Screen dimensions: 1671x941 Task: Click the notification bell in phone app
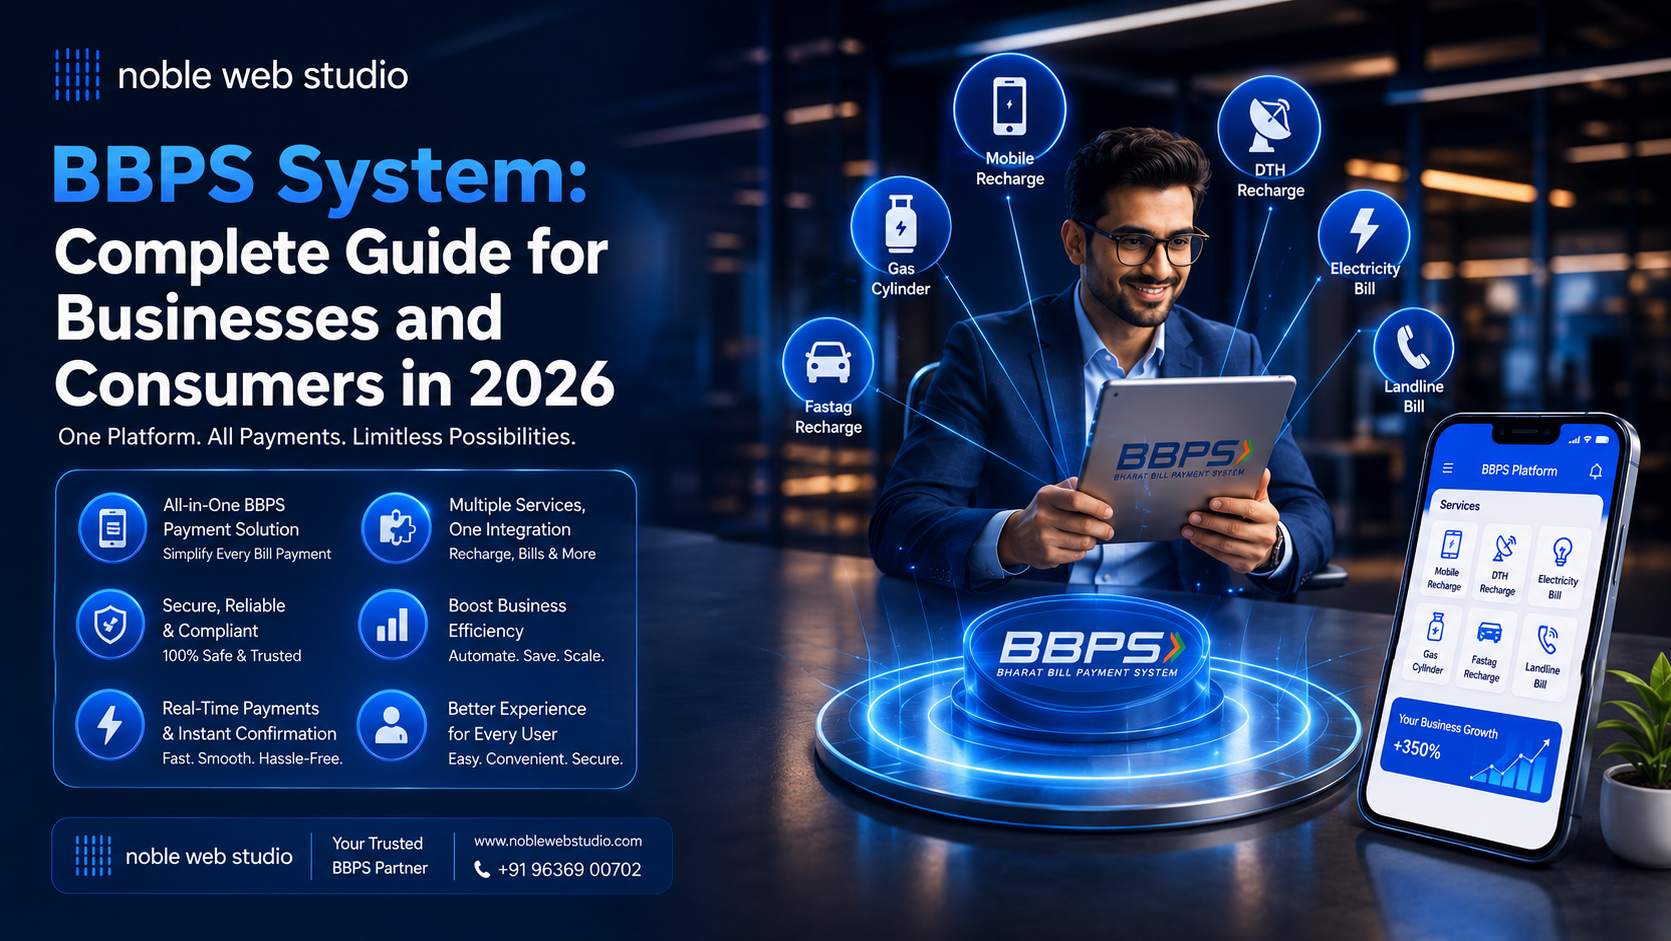[x=1595, y=471]
